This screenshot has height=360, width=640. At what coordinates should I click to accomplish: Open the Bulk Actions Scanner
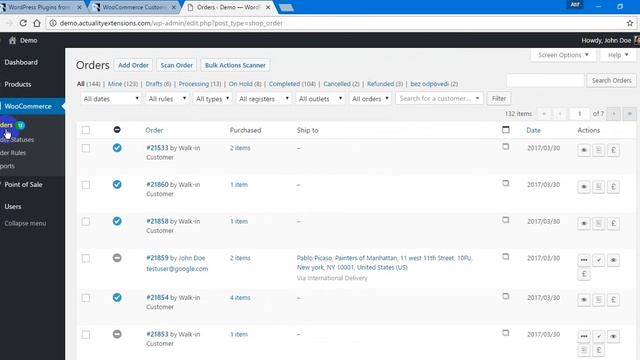235,65
